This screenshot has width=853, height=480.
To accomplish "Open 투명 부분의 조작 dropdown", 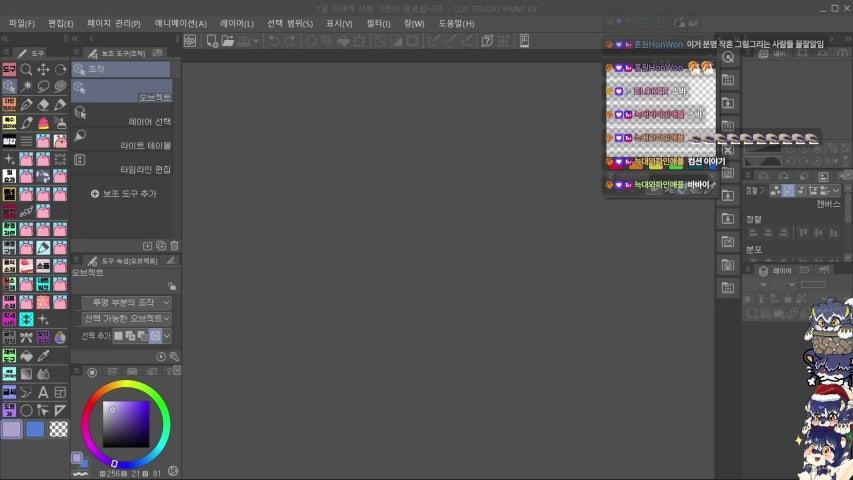I will (127, 303).
